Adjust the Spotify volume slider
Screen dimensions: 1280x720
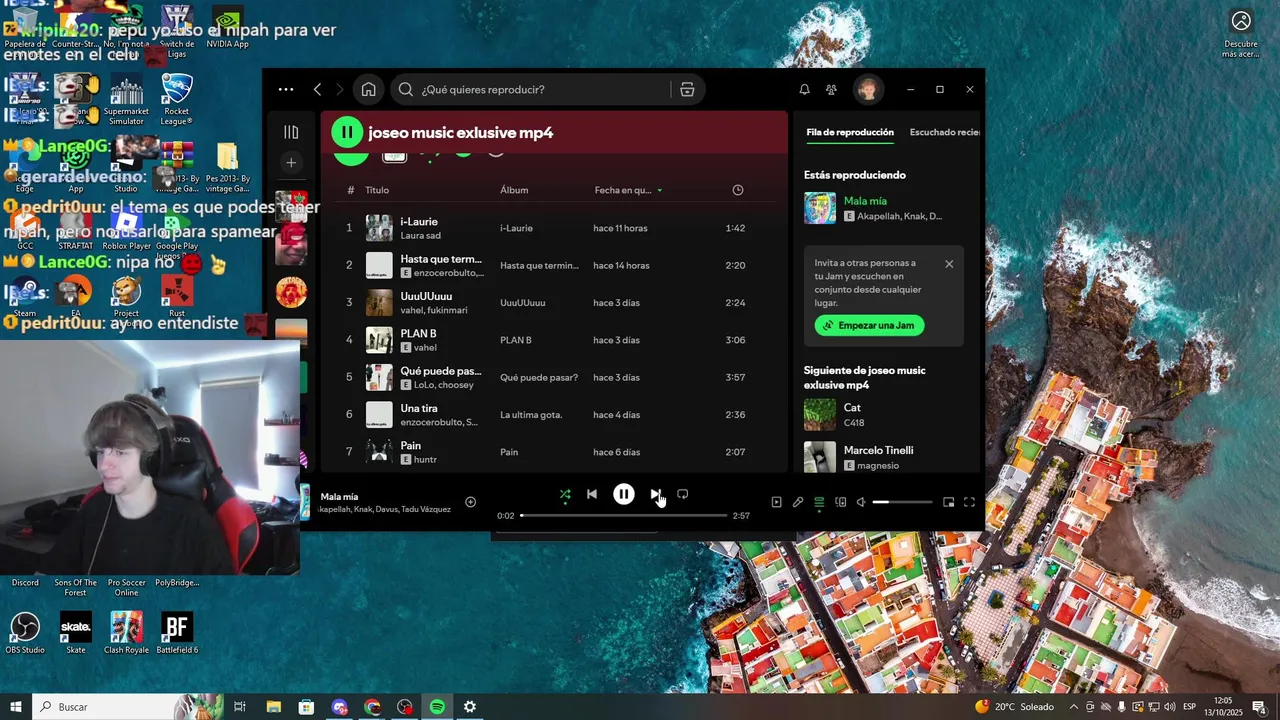(x=902, y=502)
